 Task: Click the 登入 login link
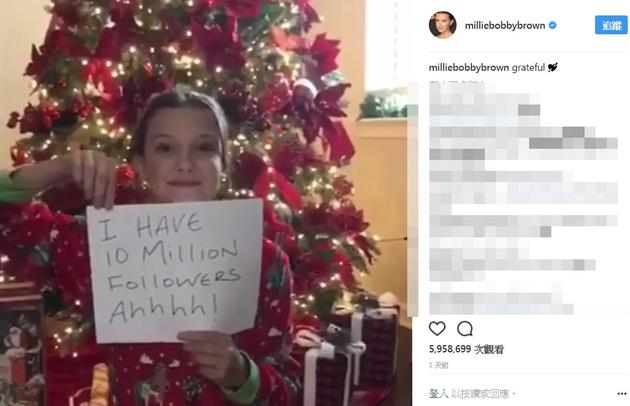tap(438, 394)
